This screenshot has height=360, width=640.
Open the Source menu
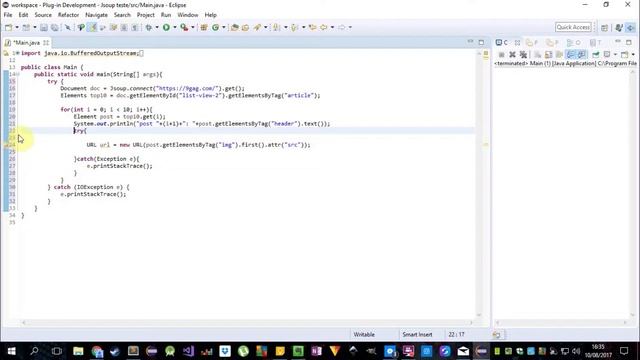(43, 15)
